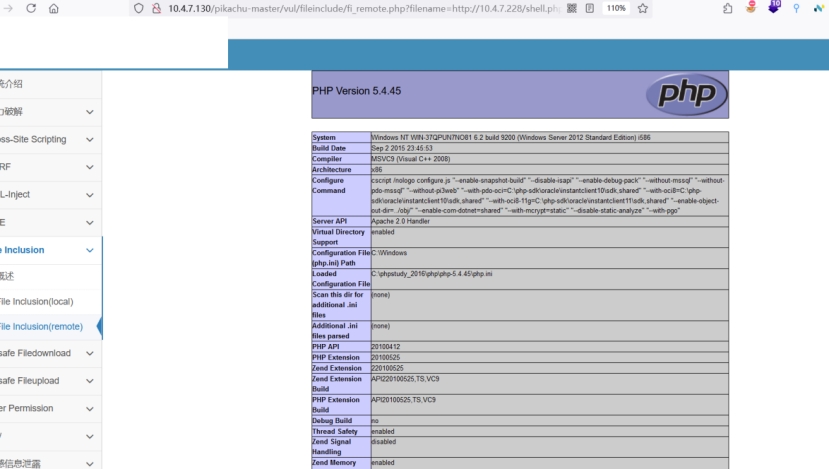The height and width of the screenshot is (469, 829).
Task: Bookmark this page with the star icon
Action: [642, 8]
